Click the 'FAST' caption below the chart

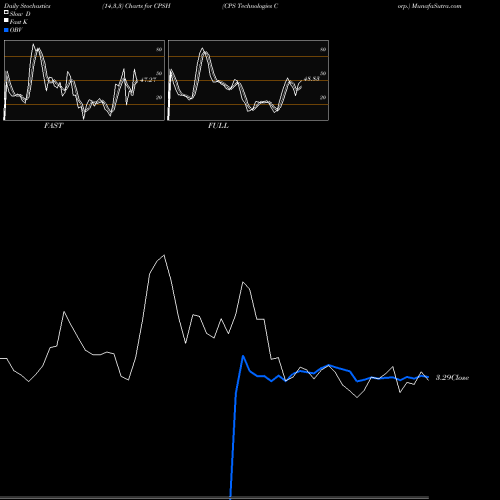point(53,126)
